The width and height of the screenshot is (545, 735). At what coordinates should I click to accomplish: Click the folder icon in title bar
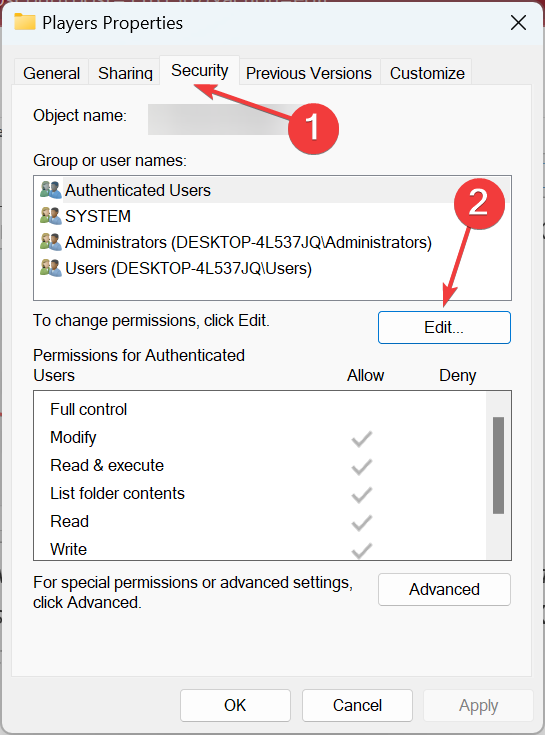pyautogui.click(x=25, y=22)
